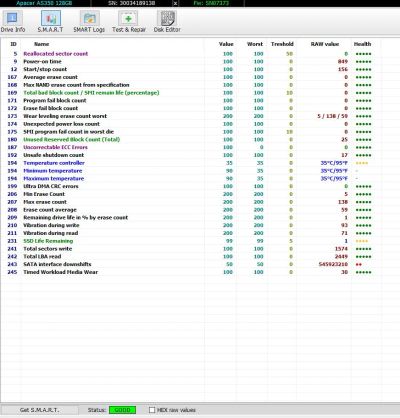Viewport: 400px width, 418px height.
Task: Select the Total sectors write row
Action: 190,249
